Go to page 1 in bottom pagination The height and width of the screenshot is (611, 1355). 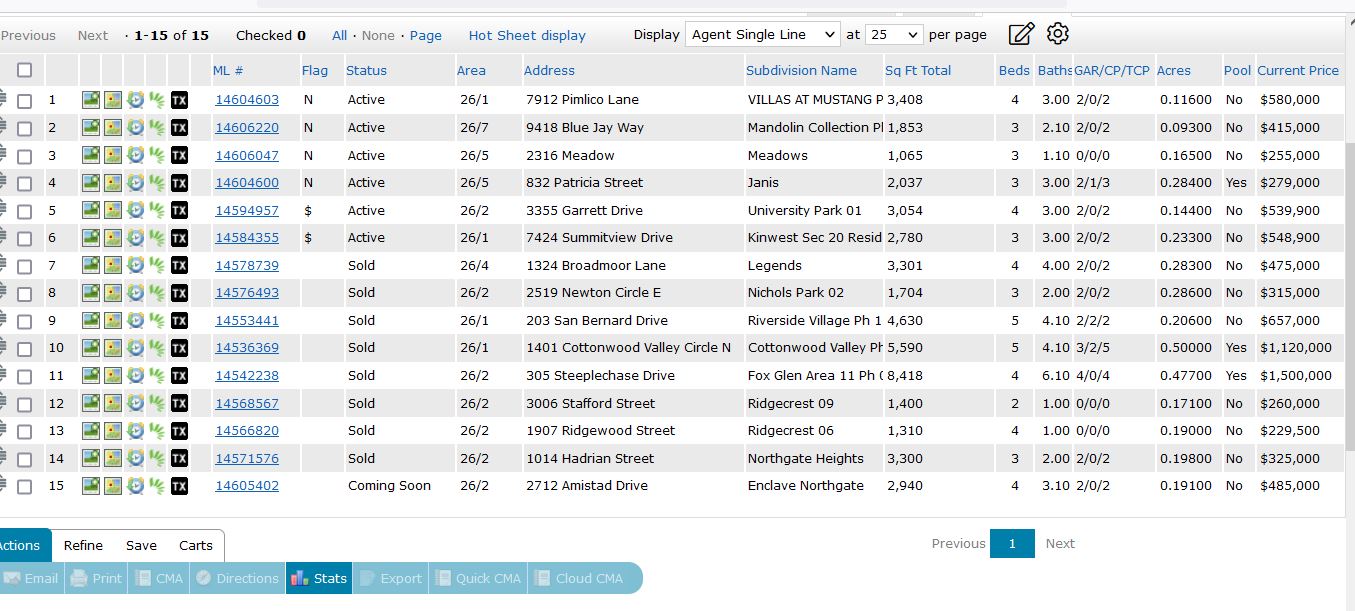point(1012,543)
